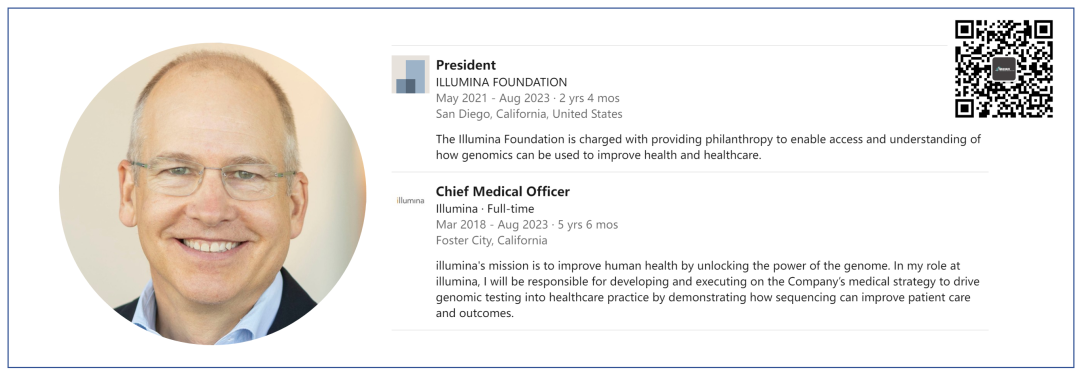Open the President job title

(x=466, y=65)
